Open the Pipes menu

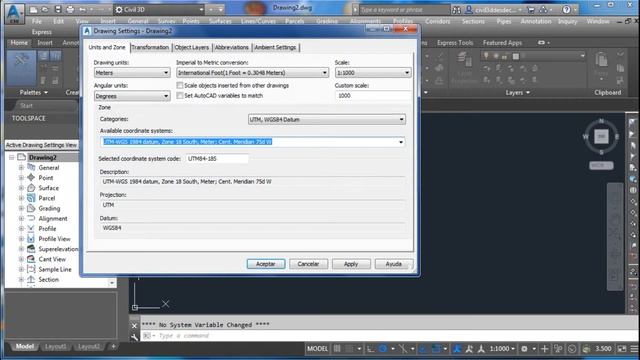tap(504, 21)
